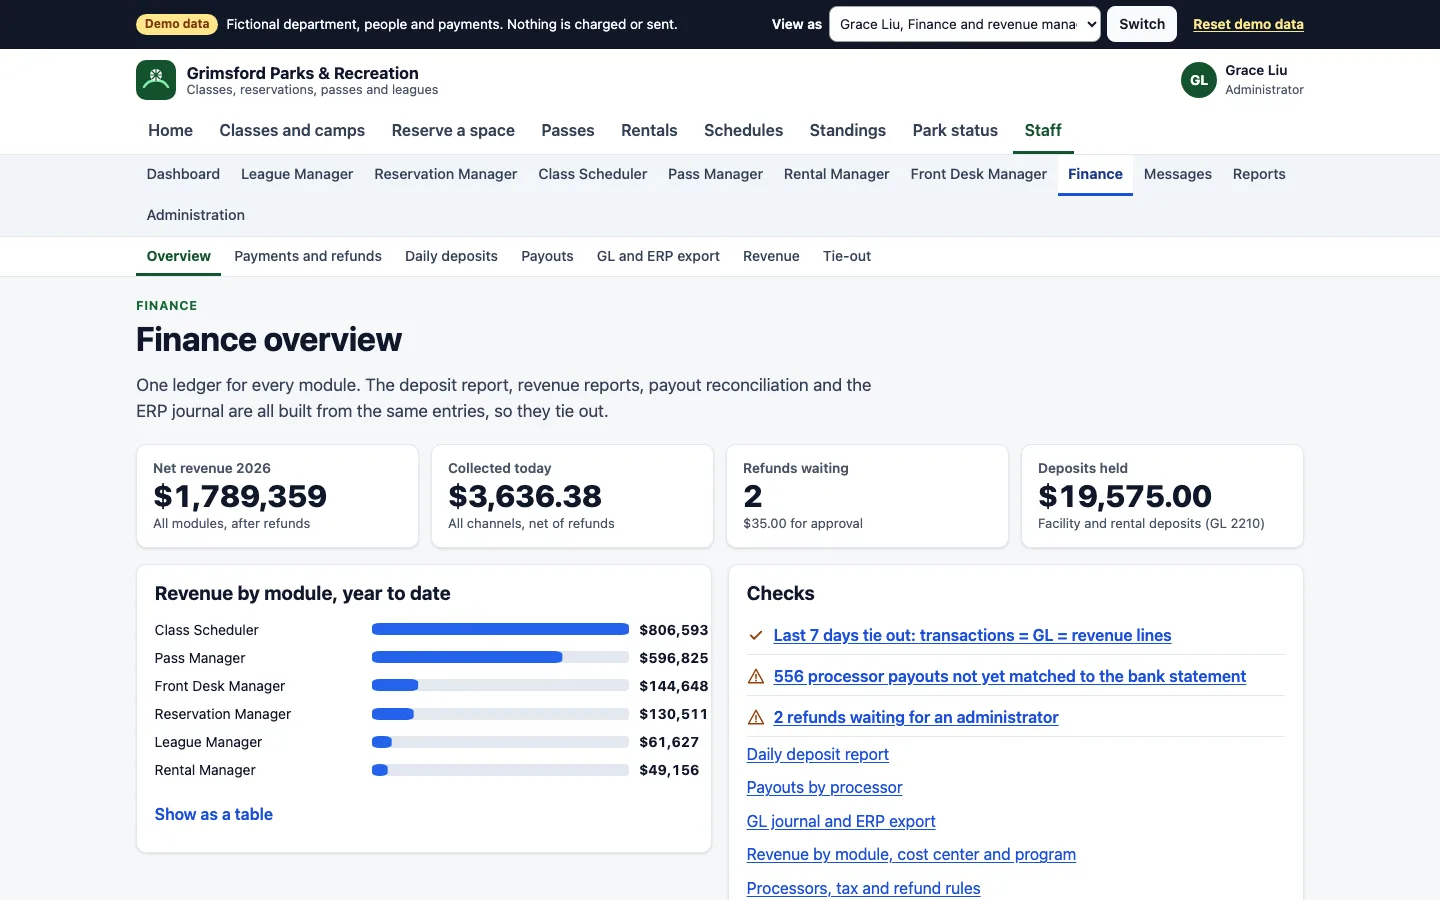Click the green checkmark icon beside tie out
This screenshot has width=1440, height=900.
756,636
